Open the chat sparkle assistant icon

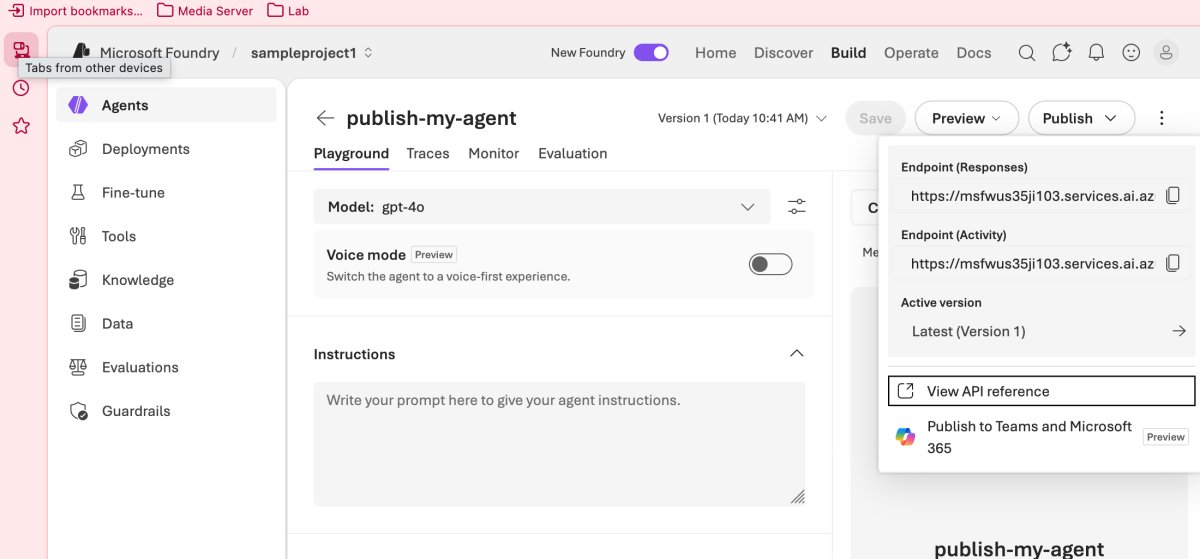click(1062, 53)
